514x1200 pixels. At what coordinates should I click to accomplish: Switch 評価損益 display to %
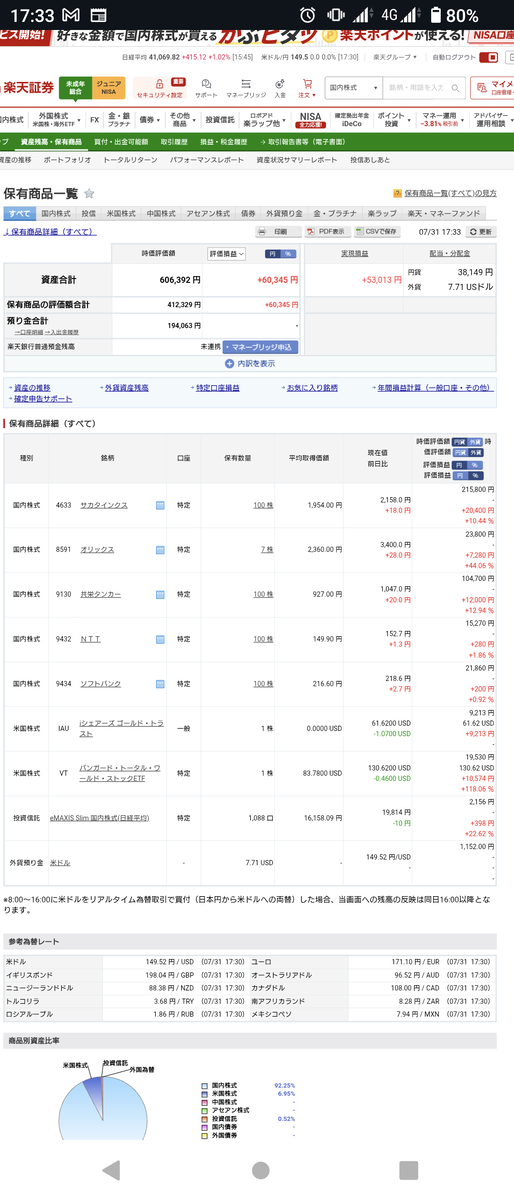(288, 254)
